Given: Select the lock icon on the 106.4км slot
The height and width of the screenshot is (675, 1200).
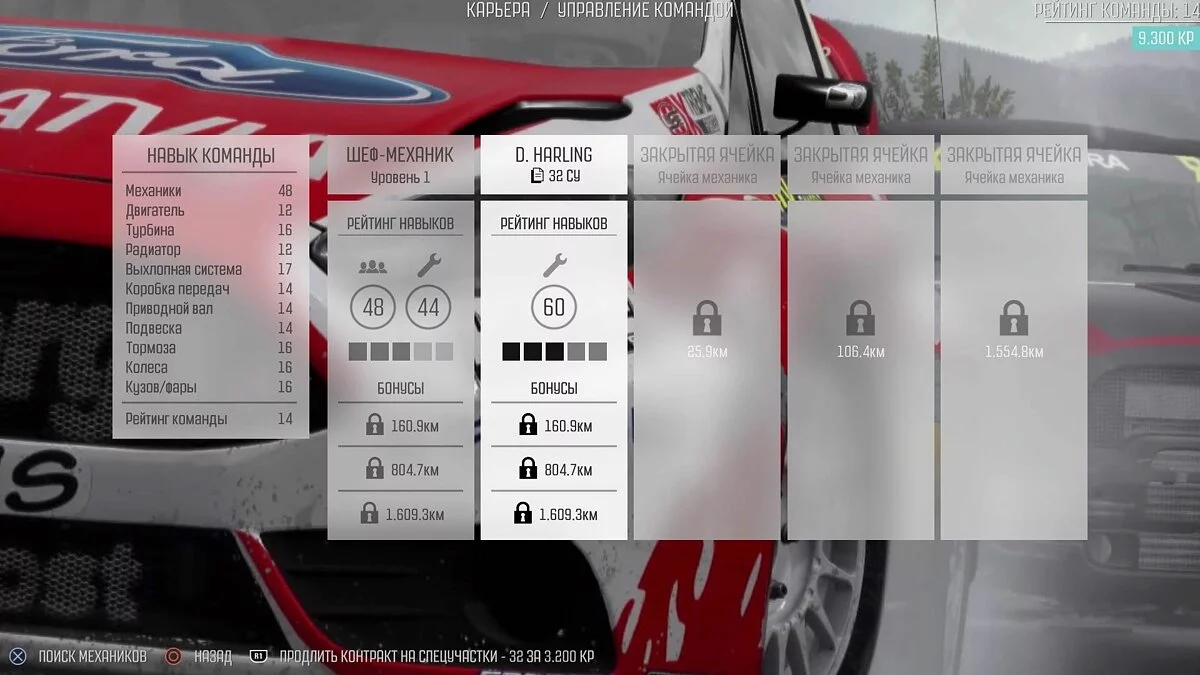Looking at the screenshot, I should [861, 320].
